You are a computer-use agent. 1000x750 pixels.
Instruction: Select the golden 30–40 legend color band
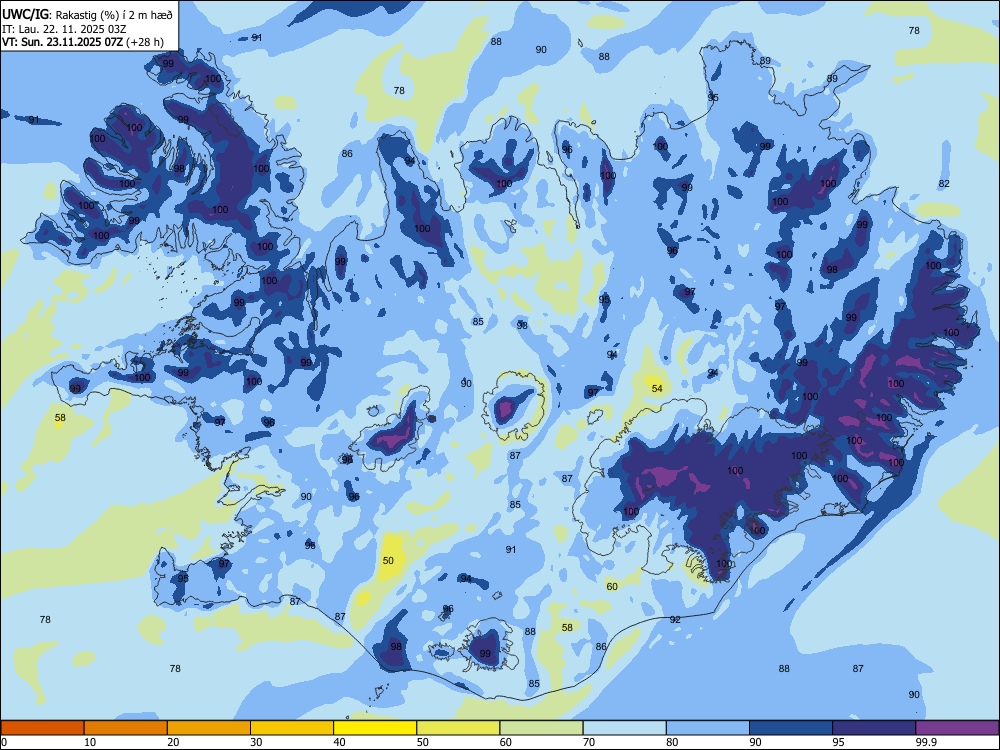292,728
